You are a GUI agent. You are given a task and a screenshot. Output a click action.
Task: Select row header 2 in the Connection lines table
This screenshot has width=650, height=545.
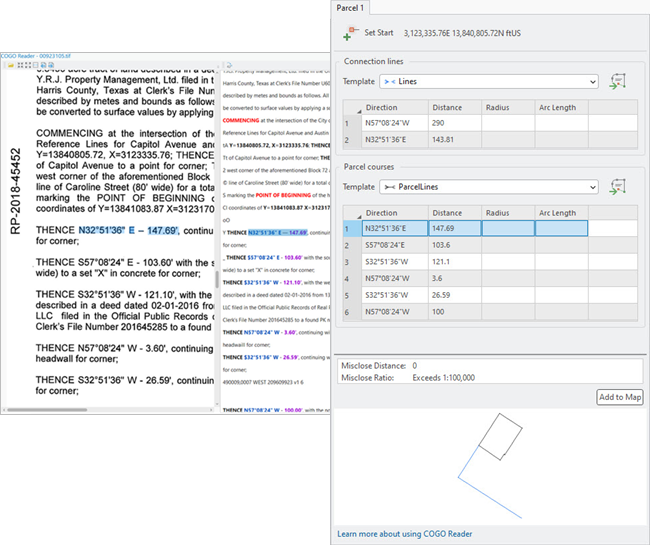(352, 140)
